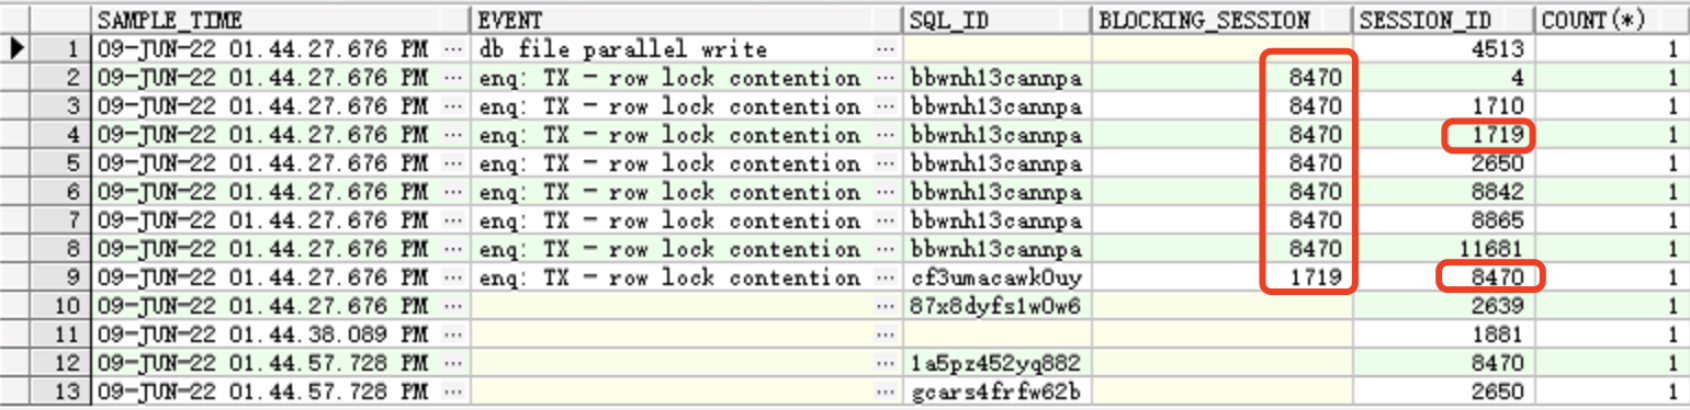1690x410 pixels.
Task: Click the SAMPLE_TIME column header
Action: [x=280, y=19]
